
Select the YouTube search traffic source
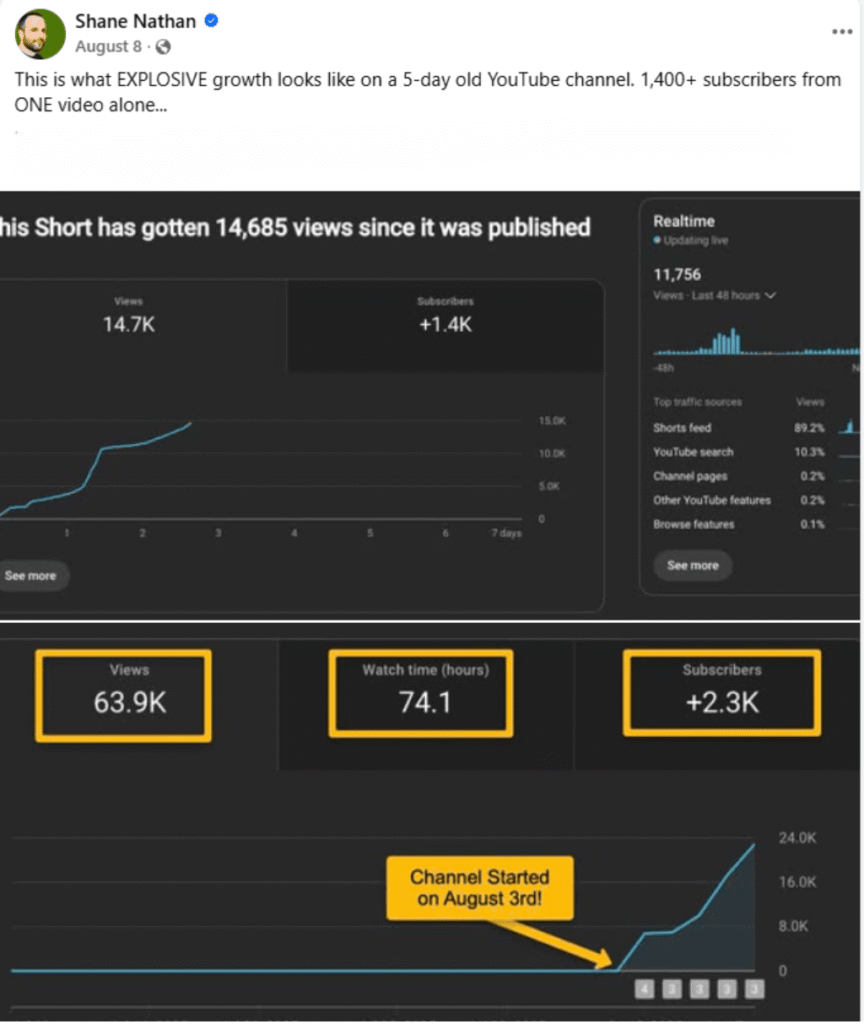coord(693,452)
